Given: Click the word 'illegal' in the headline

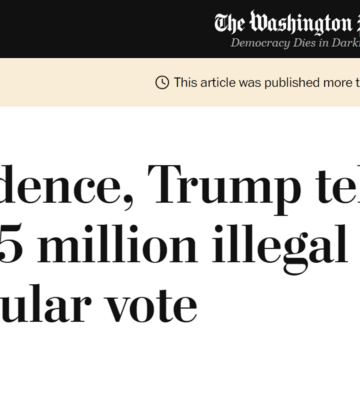Looking at the screenshot, I should tap(280, 249).
